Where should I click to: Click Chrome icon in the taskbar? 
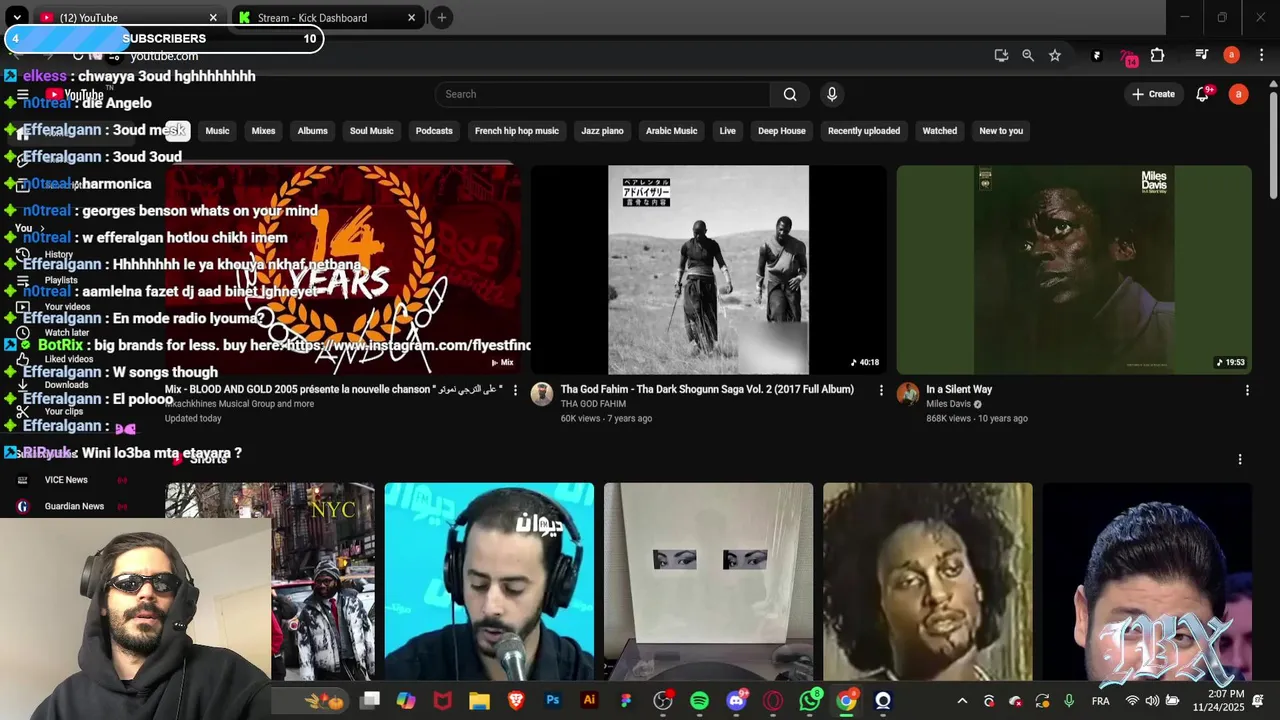click(x=846, y=701)
